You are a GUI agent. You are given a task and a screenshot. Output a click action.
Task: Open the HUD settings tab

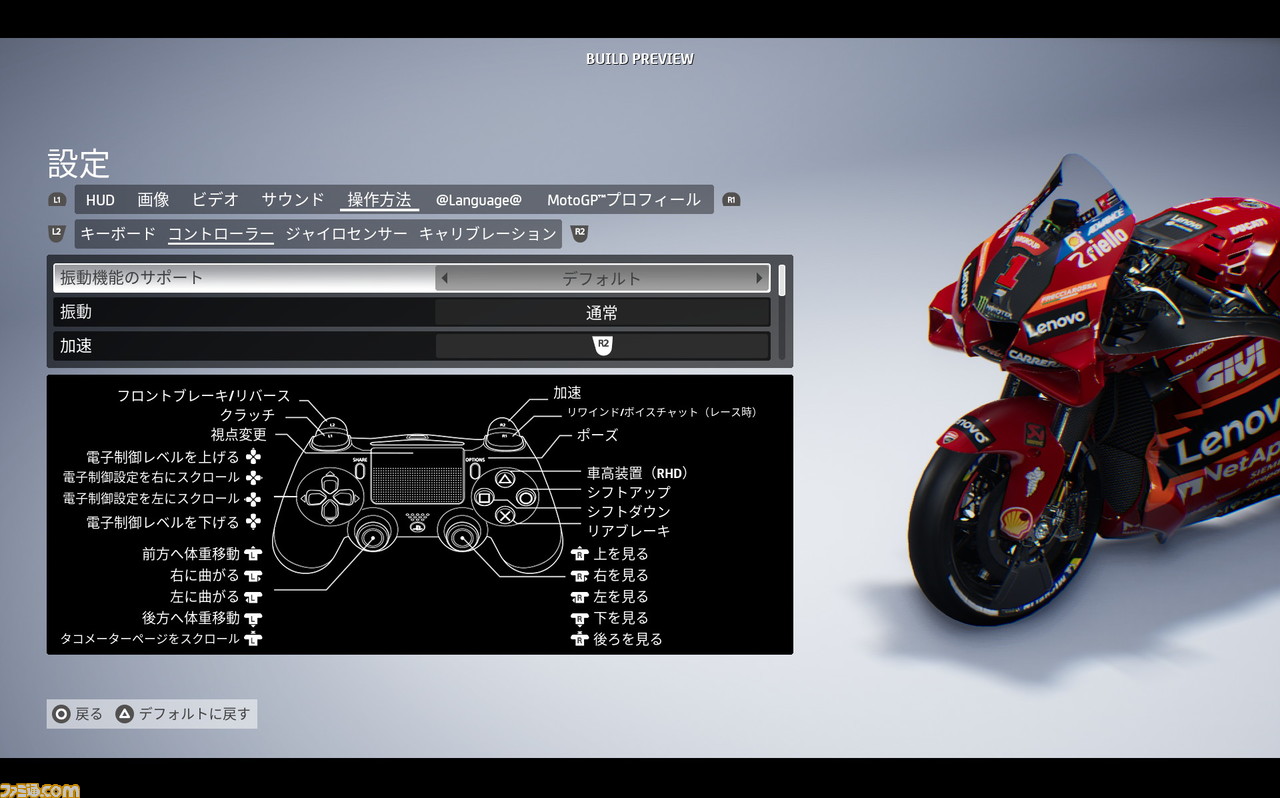pos(100,200)
